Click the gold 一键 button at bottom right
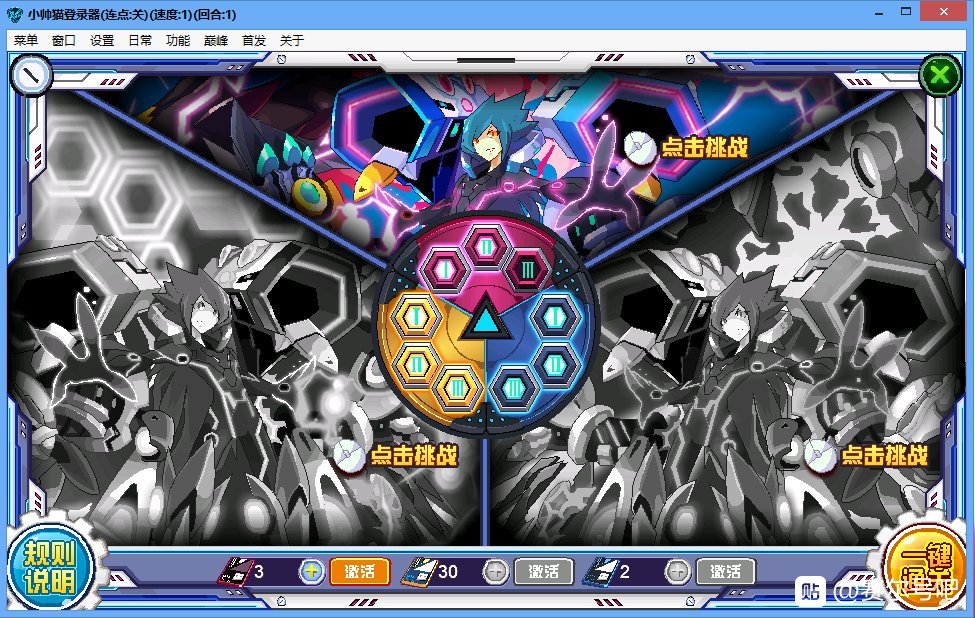Viewport: 975px width, 618px height. [926, 567]
